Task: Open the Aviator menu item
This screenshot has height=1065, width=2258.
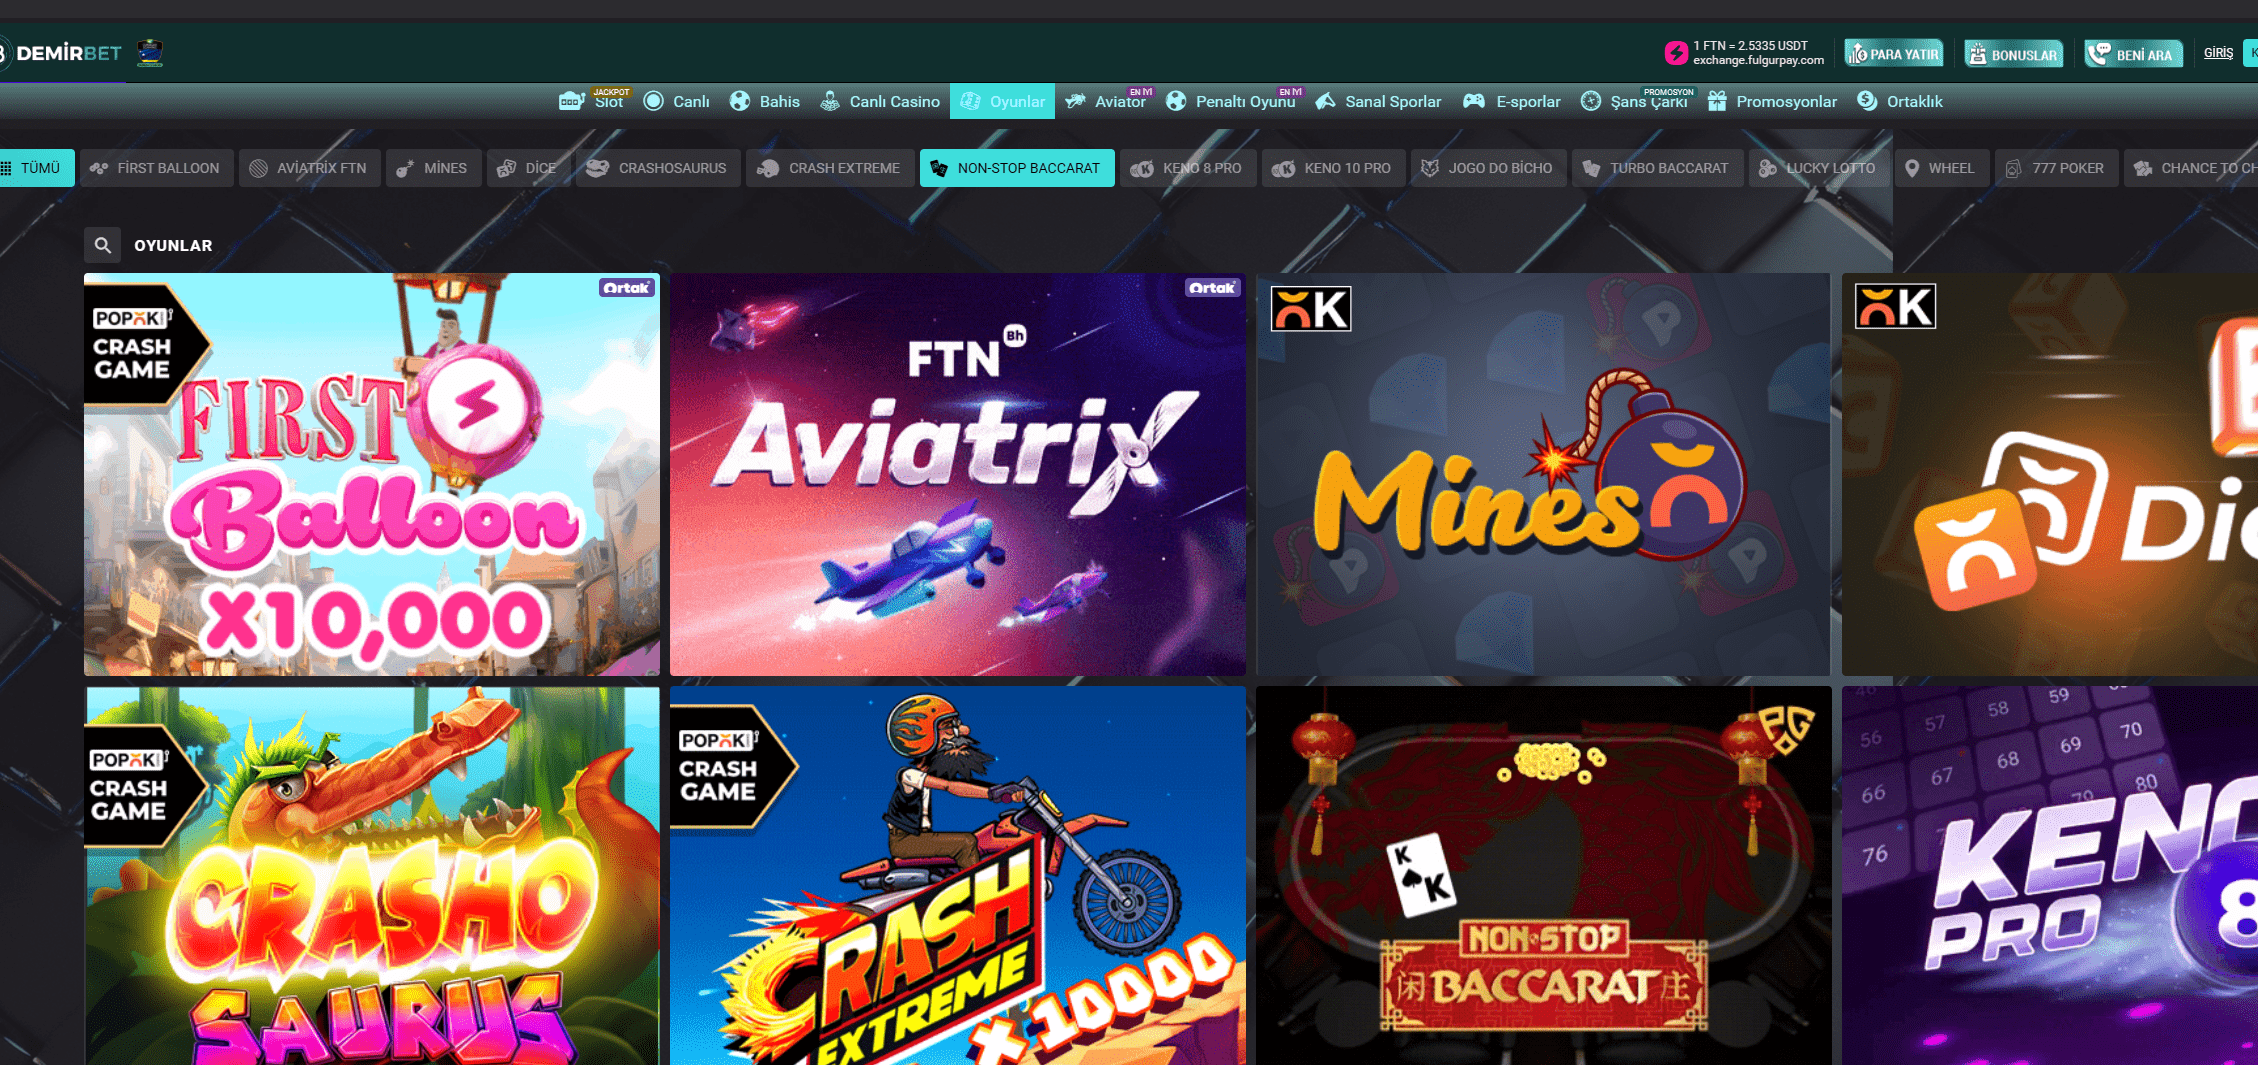Action: click(x=1120, y=102)
